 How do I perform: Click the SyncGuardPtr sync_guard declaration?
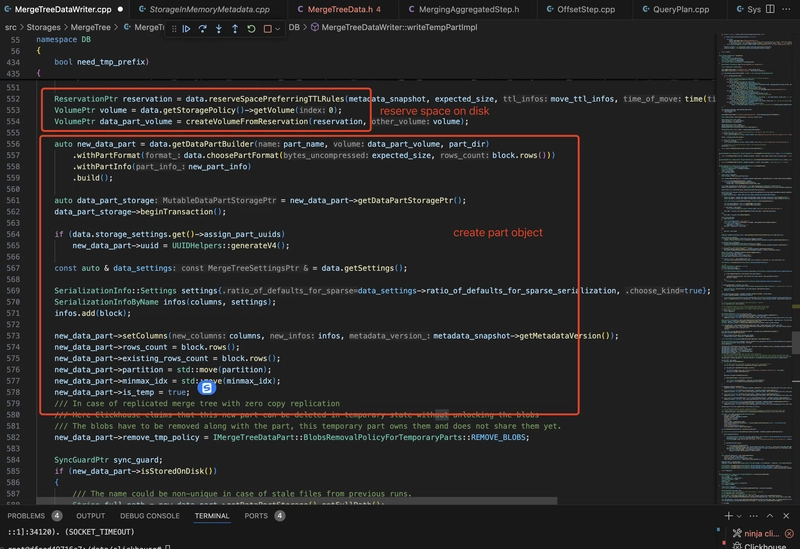108,460
